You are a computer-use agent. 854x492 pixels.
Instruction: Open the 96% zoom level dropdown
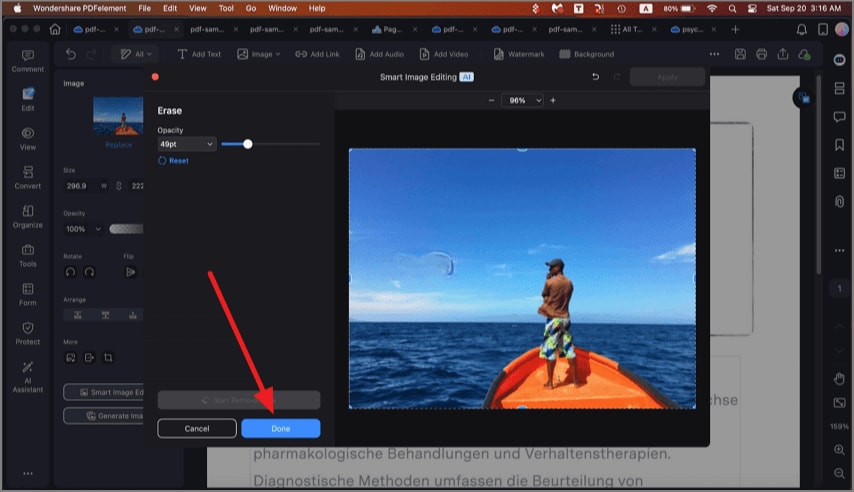pos(522,100)
